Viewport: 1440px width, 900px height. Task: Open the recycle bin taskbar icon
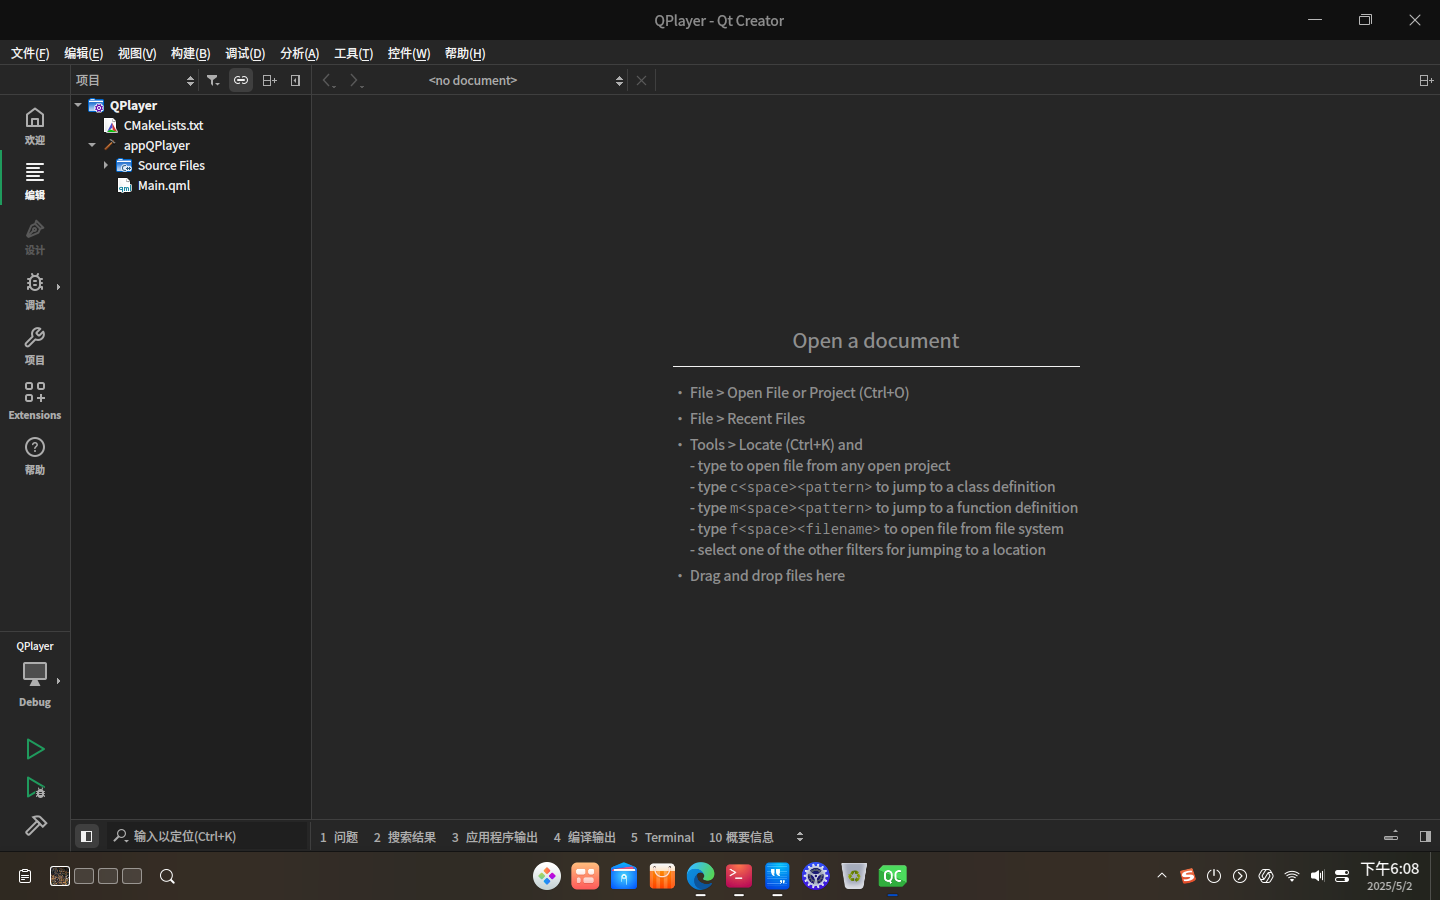pyautogui.click(x=854, y=876)
